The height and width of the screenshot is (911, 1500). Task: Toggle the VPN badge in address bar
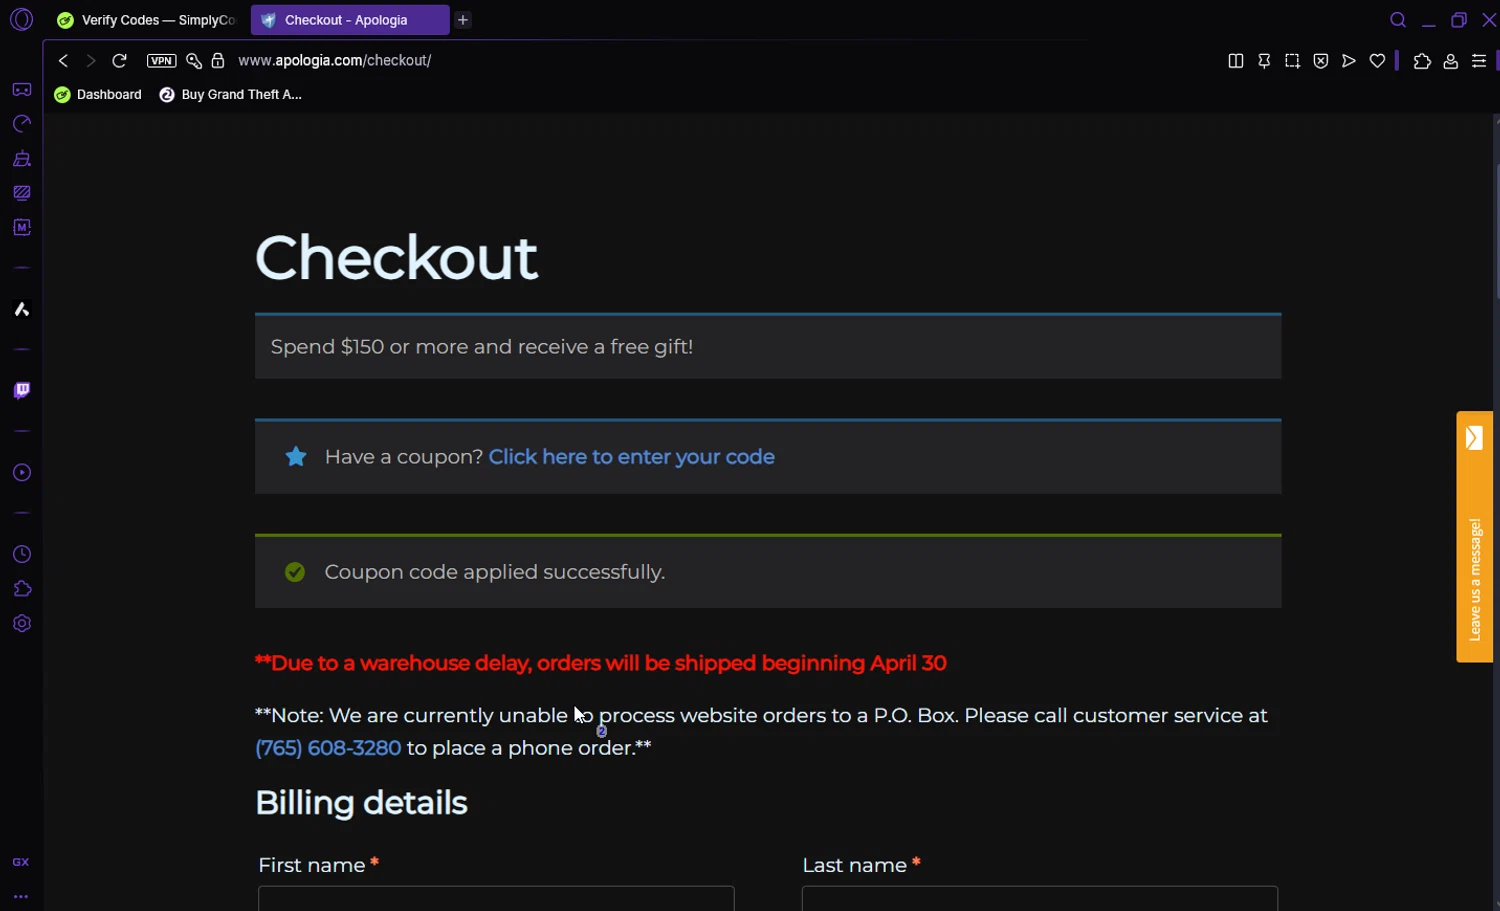[161, 61]
